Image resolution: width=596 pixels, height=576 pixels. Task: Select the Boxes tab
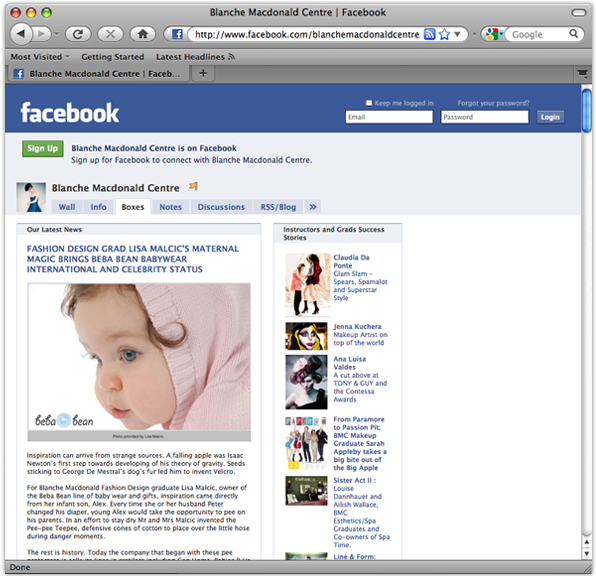133,207
